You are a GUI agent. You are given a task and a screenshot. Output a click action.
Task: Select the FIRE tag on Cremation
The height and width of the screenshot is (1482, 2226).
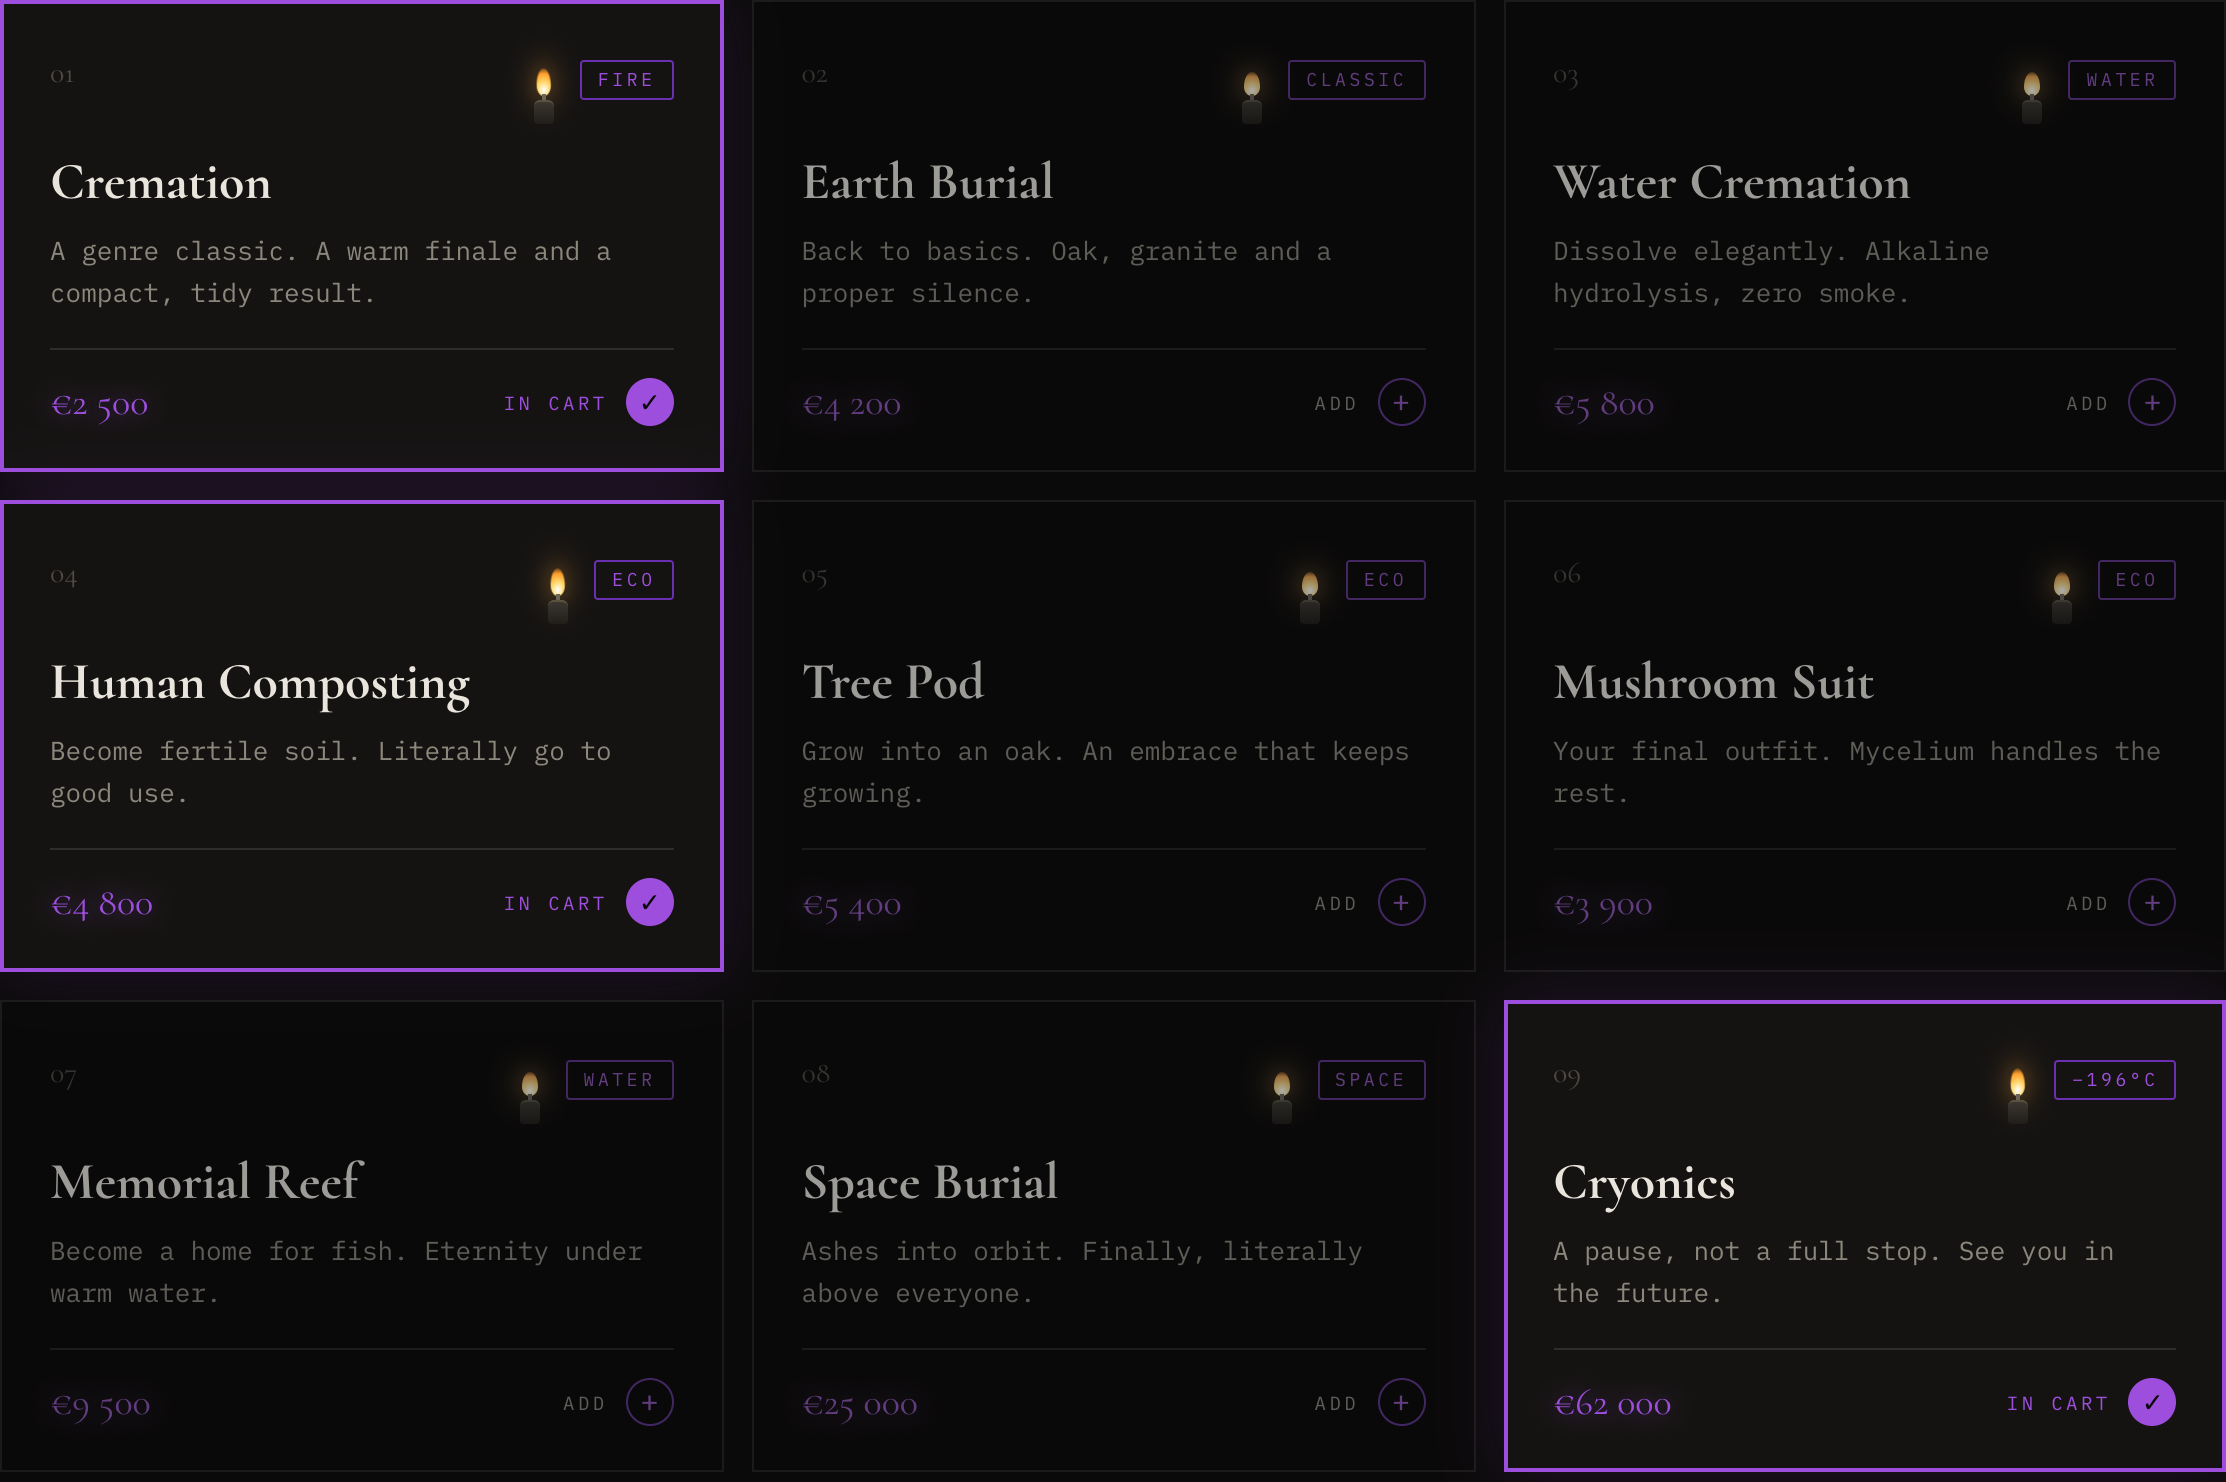click(626, 80)
